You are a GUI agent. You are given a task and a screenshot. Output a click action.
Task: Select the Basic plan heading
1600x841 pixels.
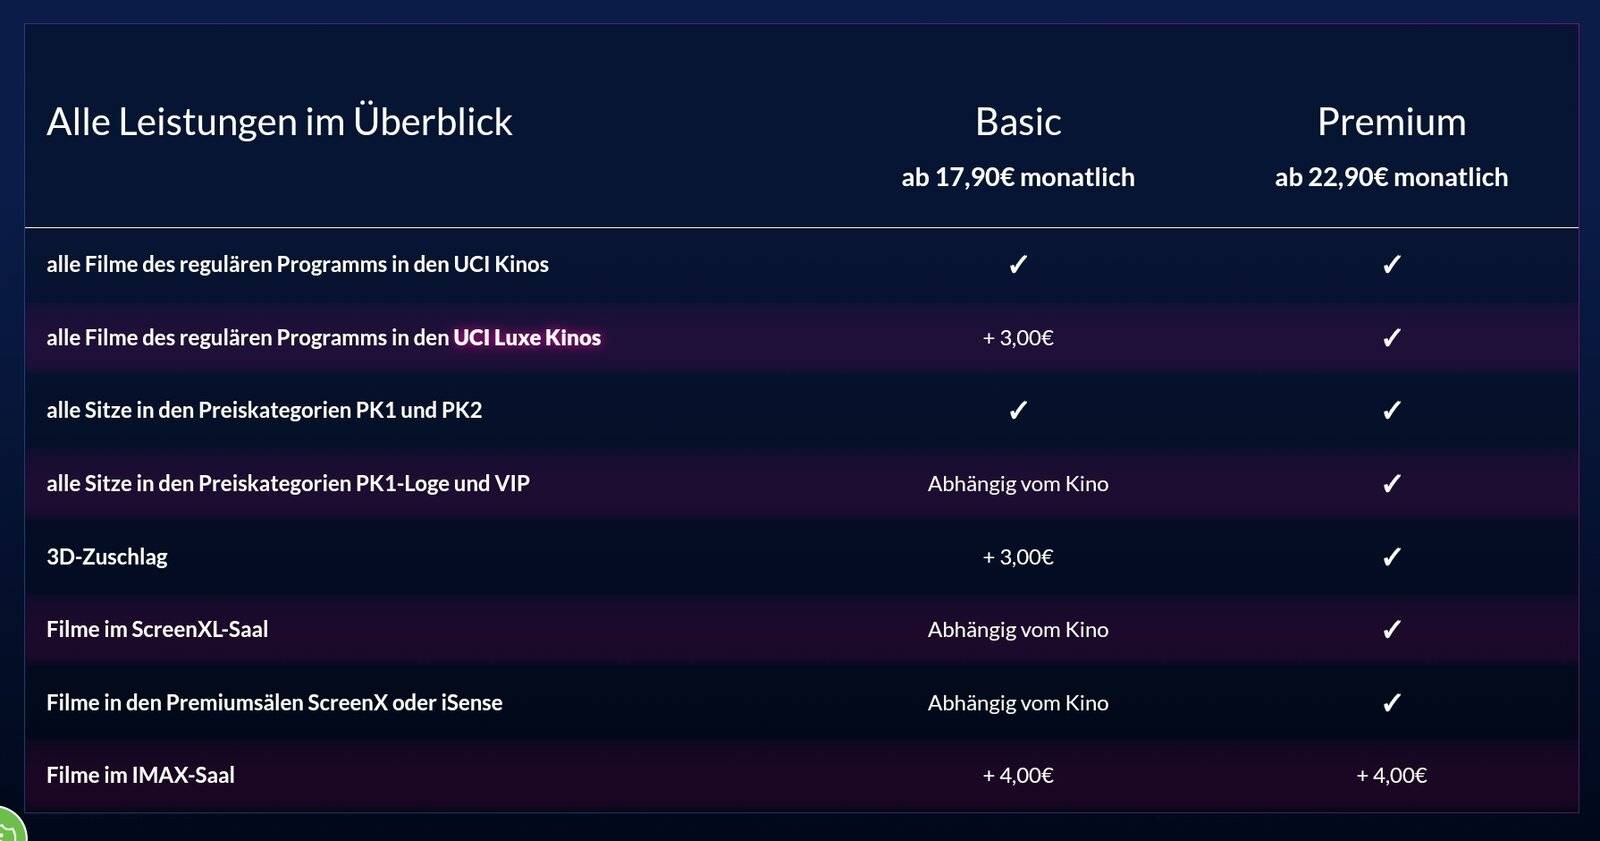click(1018, 122)
